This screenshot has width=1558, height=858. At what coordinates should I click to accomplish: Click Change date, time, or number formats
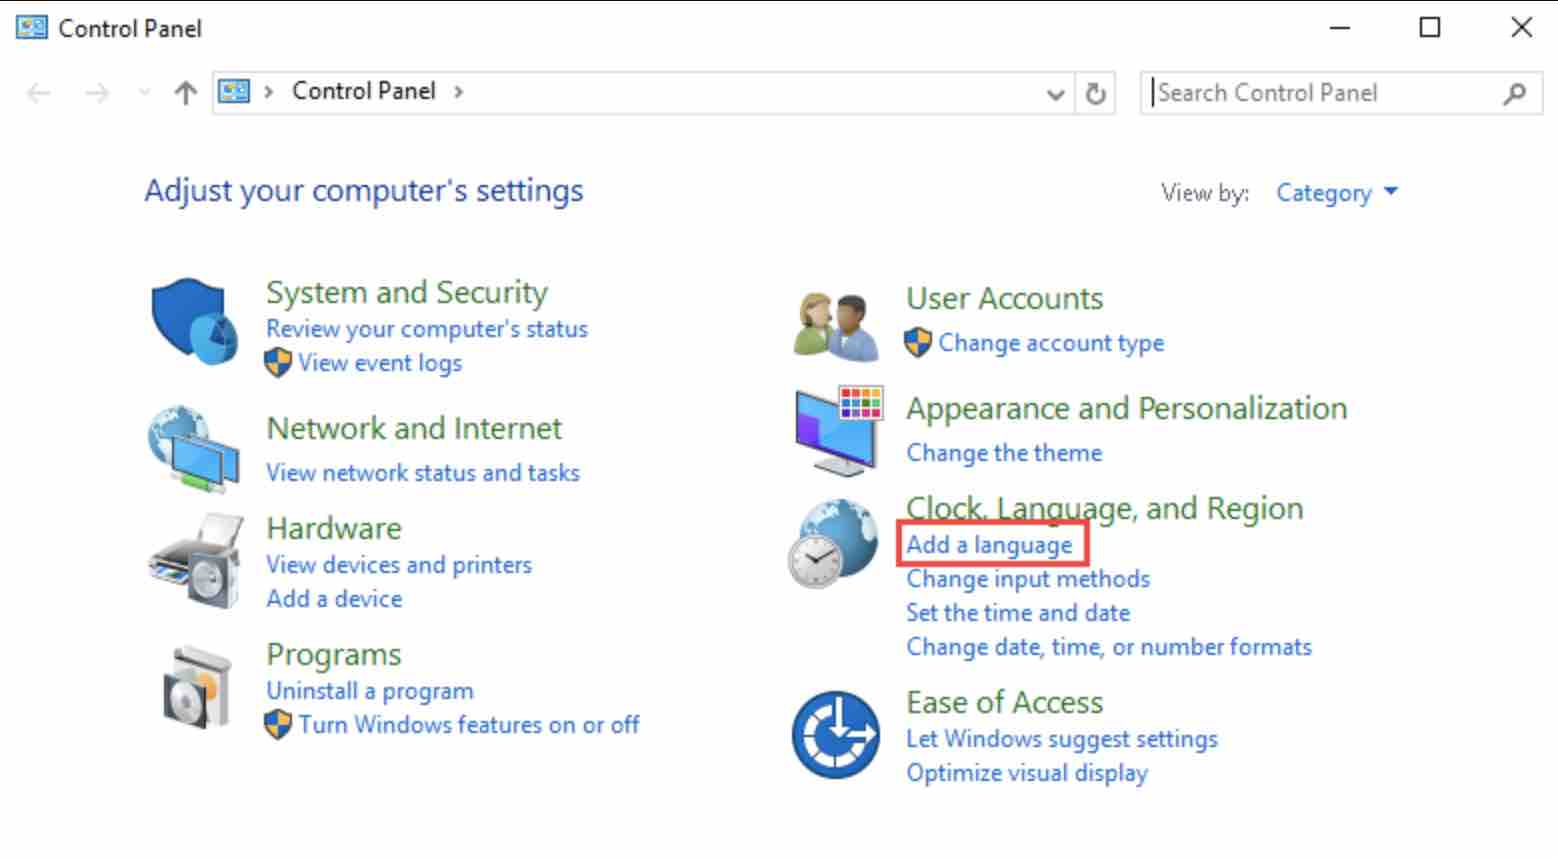coord(1109,647)
